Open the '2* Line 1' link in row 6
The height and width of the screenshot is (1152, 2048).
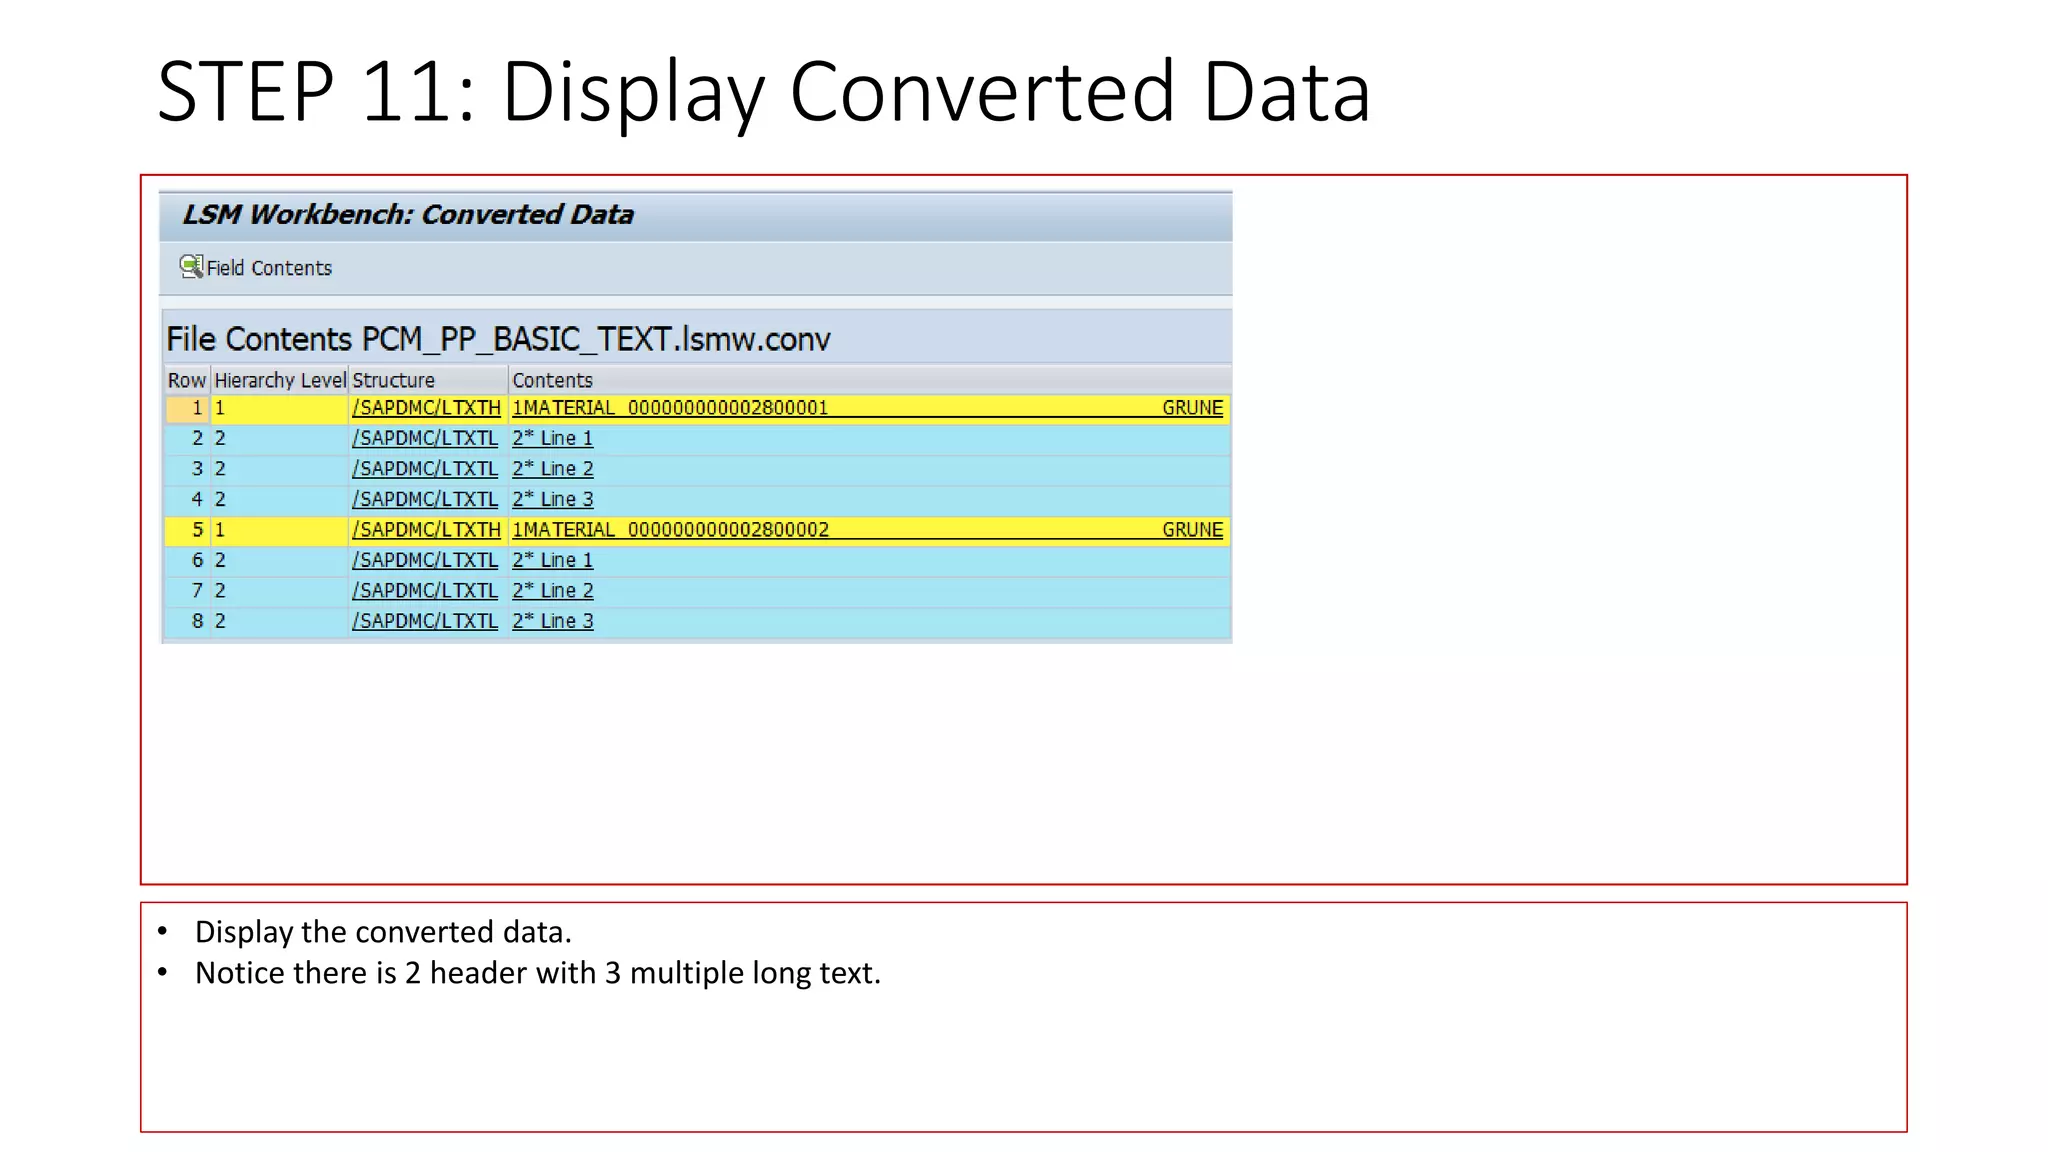click(552, 560)
